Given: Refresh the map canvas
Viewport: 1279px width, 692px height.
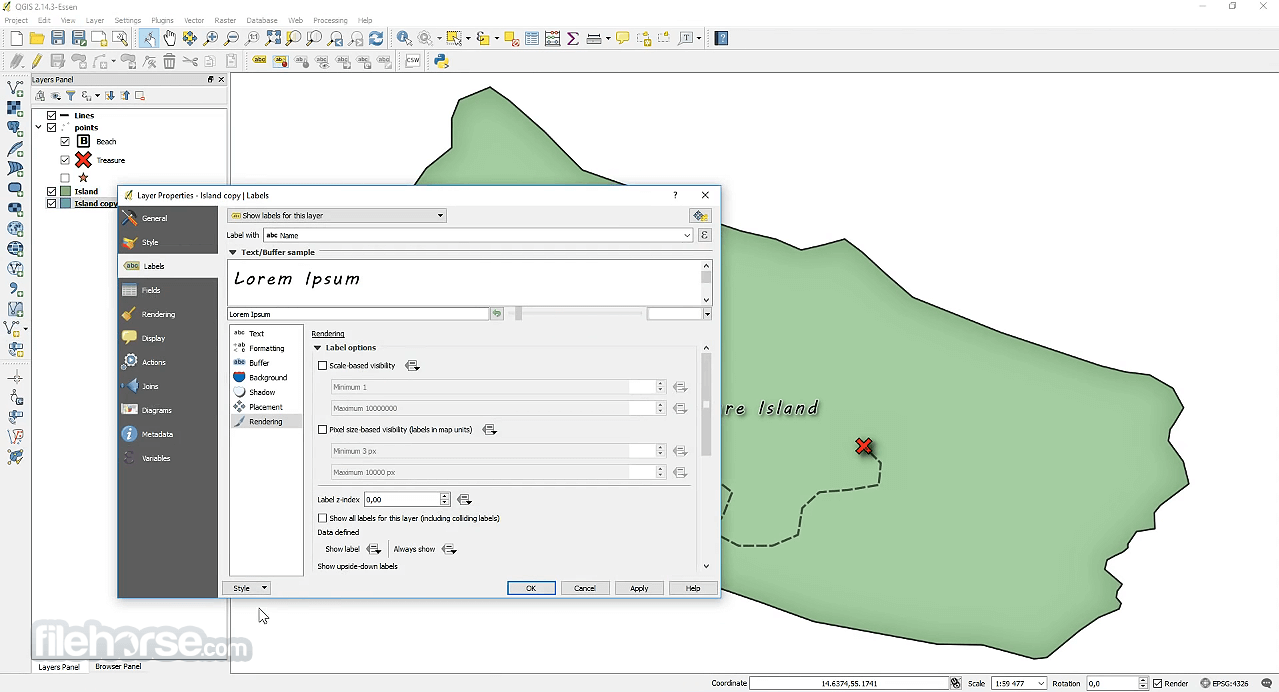Looking at the screenshot, I should pyautogui.click(x=376, y=38).
